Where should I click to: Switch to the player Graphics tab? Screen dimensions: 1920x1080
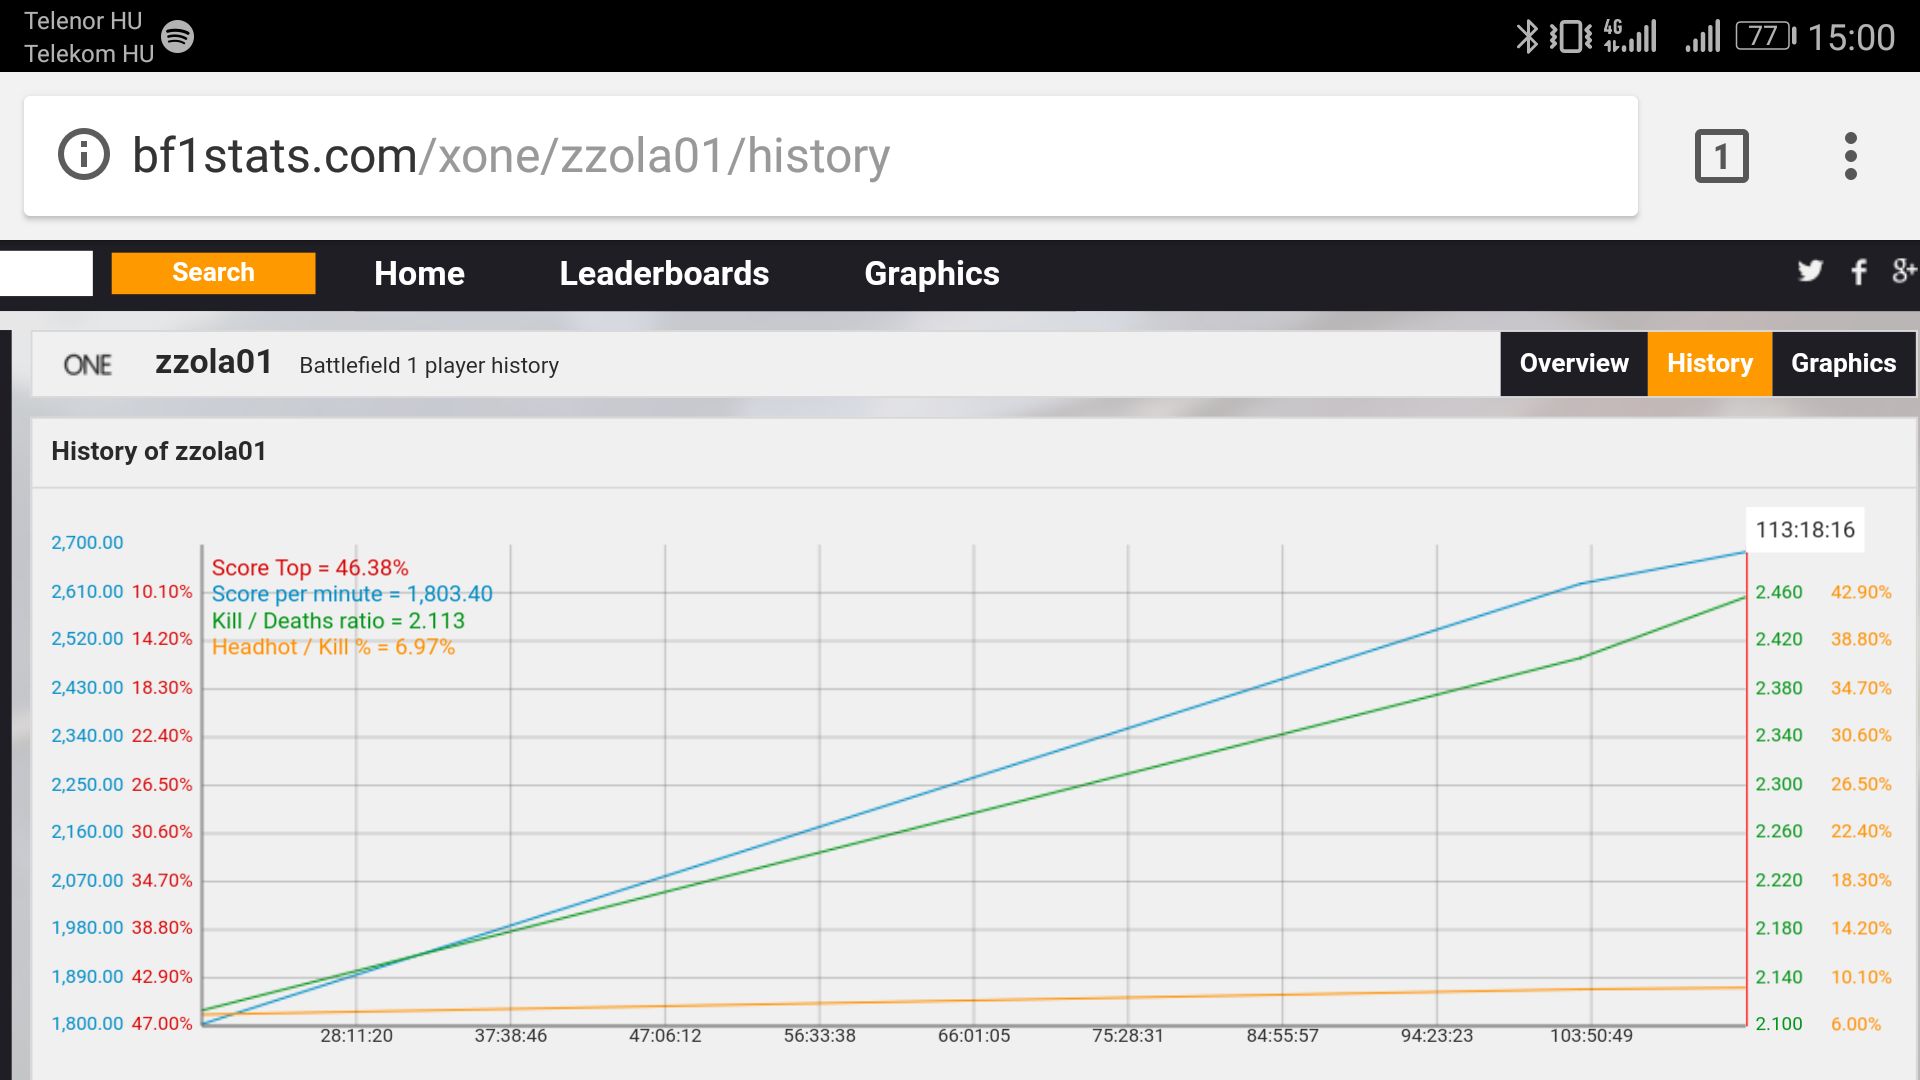point(1843,364)
